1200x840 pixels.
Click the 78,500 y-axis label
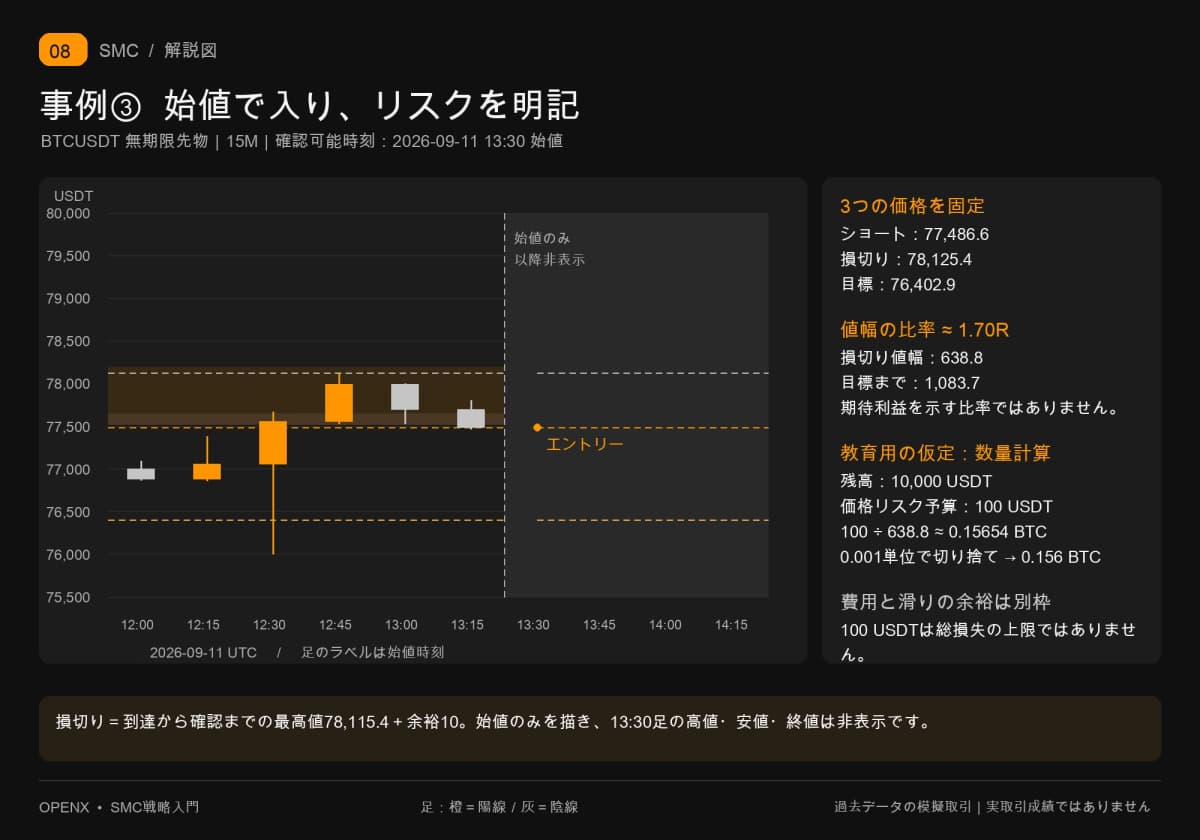tap(69, 341)
